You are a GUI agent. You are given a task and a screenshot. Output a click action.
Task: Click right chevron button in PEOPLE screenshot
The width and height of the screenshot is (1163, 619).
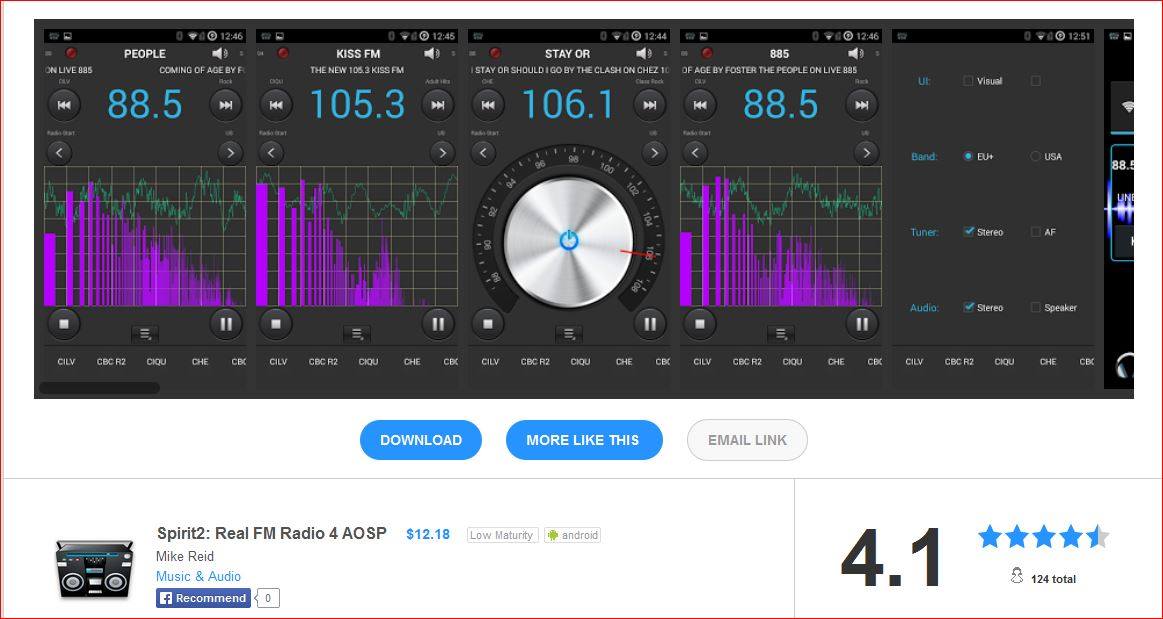click(x=230, y=153)
